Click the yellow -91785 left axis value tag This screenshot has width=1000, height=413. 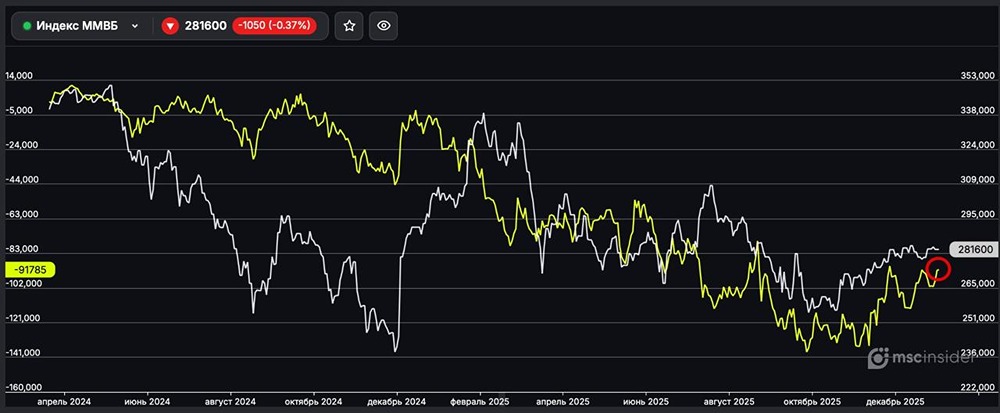click(x=30, y=270)
